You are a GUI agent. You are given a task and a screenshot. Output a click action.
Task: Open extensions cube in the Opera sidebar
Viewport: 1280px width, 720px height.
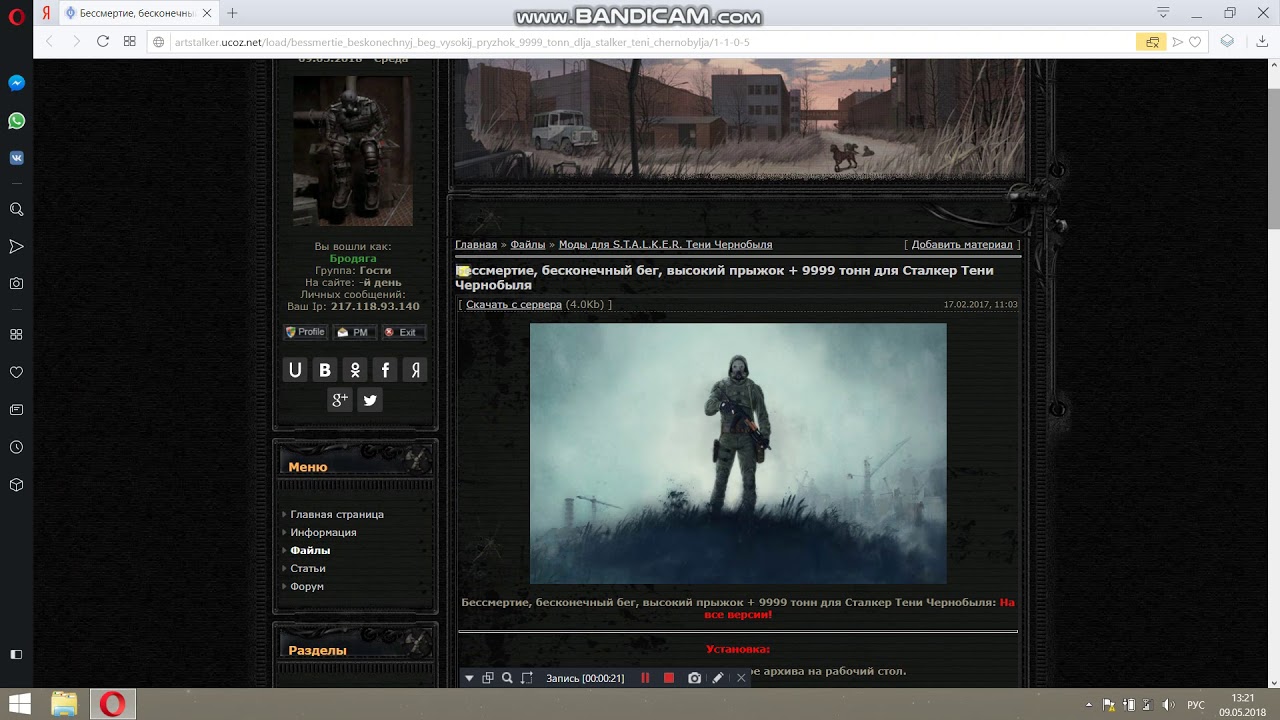(17, 485)
